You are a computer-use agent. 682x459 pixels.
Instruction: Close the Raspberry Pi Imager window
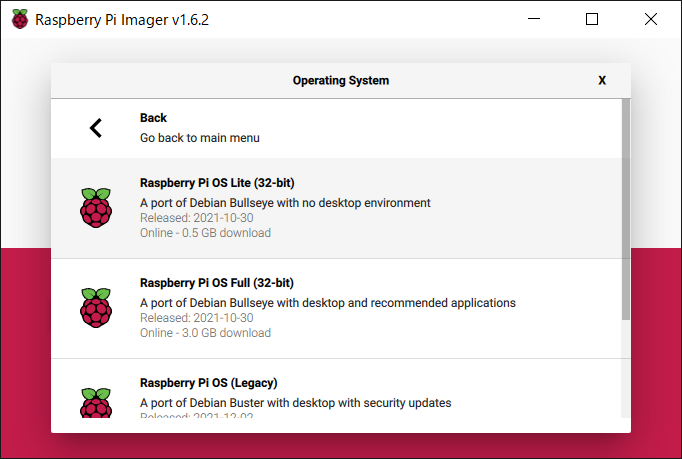651,19
